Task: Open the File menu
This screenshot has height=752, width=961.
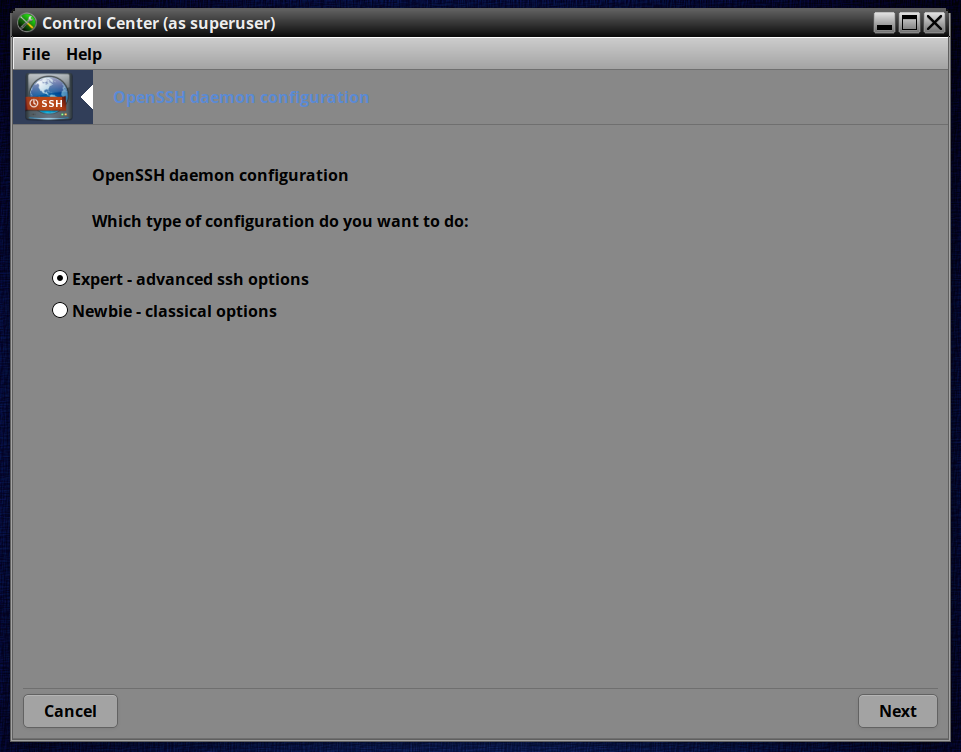Action: [36, 54]
